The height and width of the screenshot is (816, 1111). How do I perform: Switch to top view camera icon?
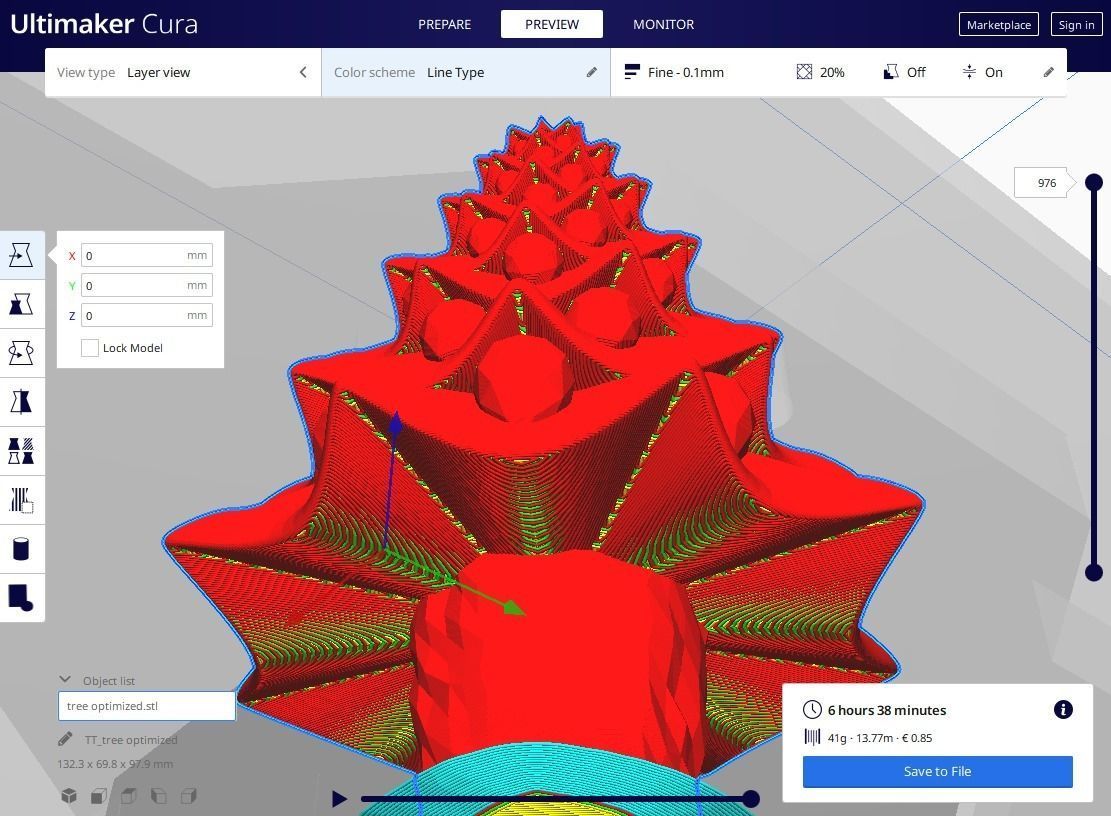[128, 795]
